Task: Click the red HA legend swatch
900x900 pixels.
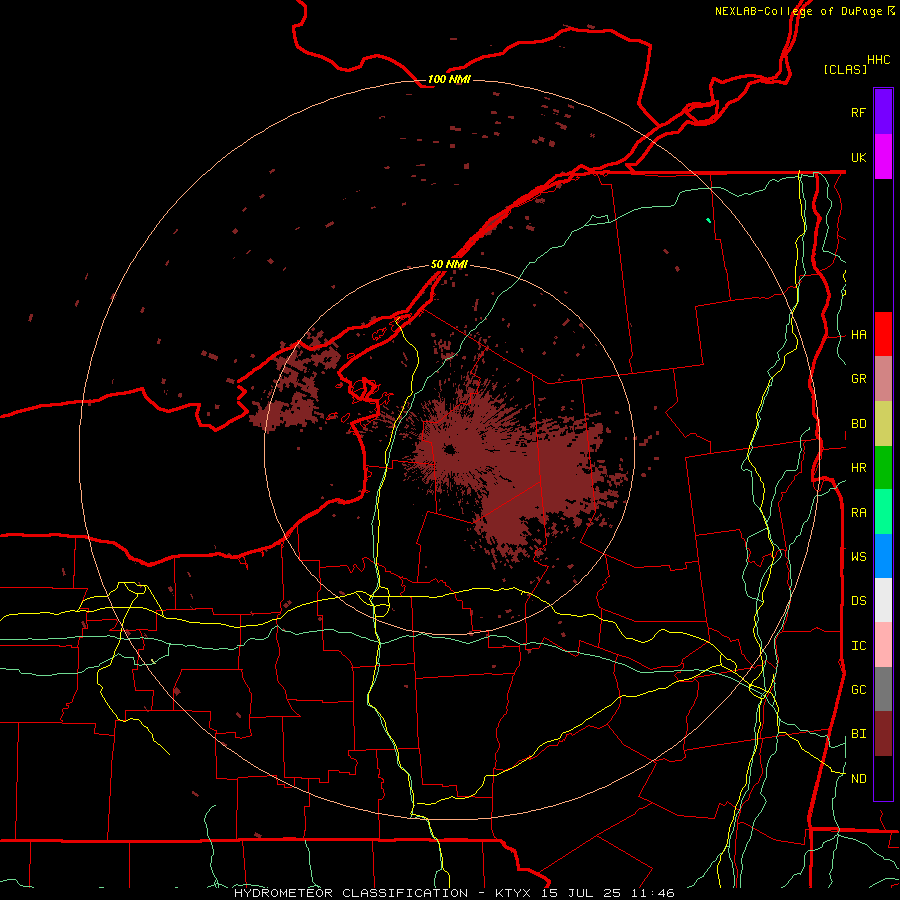Action: pyautogui.click(x=883, y=334)
